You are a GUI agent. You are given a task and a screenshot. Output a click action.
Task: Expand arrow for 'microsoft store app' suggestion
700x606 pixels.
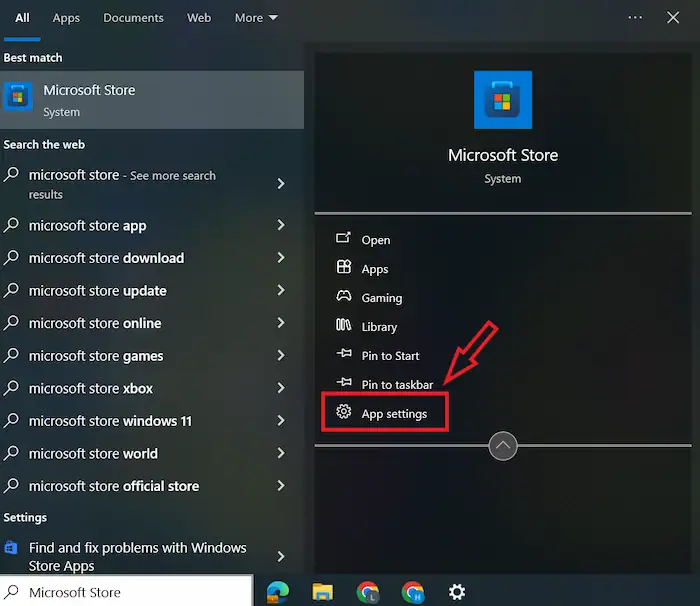click(281, 226)
